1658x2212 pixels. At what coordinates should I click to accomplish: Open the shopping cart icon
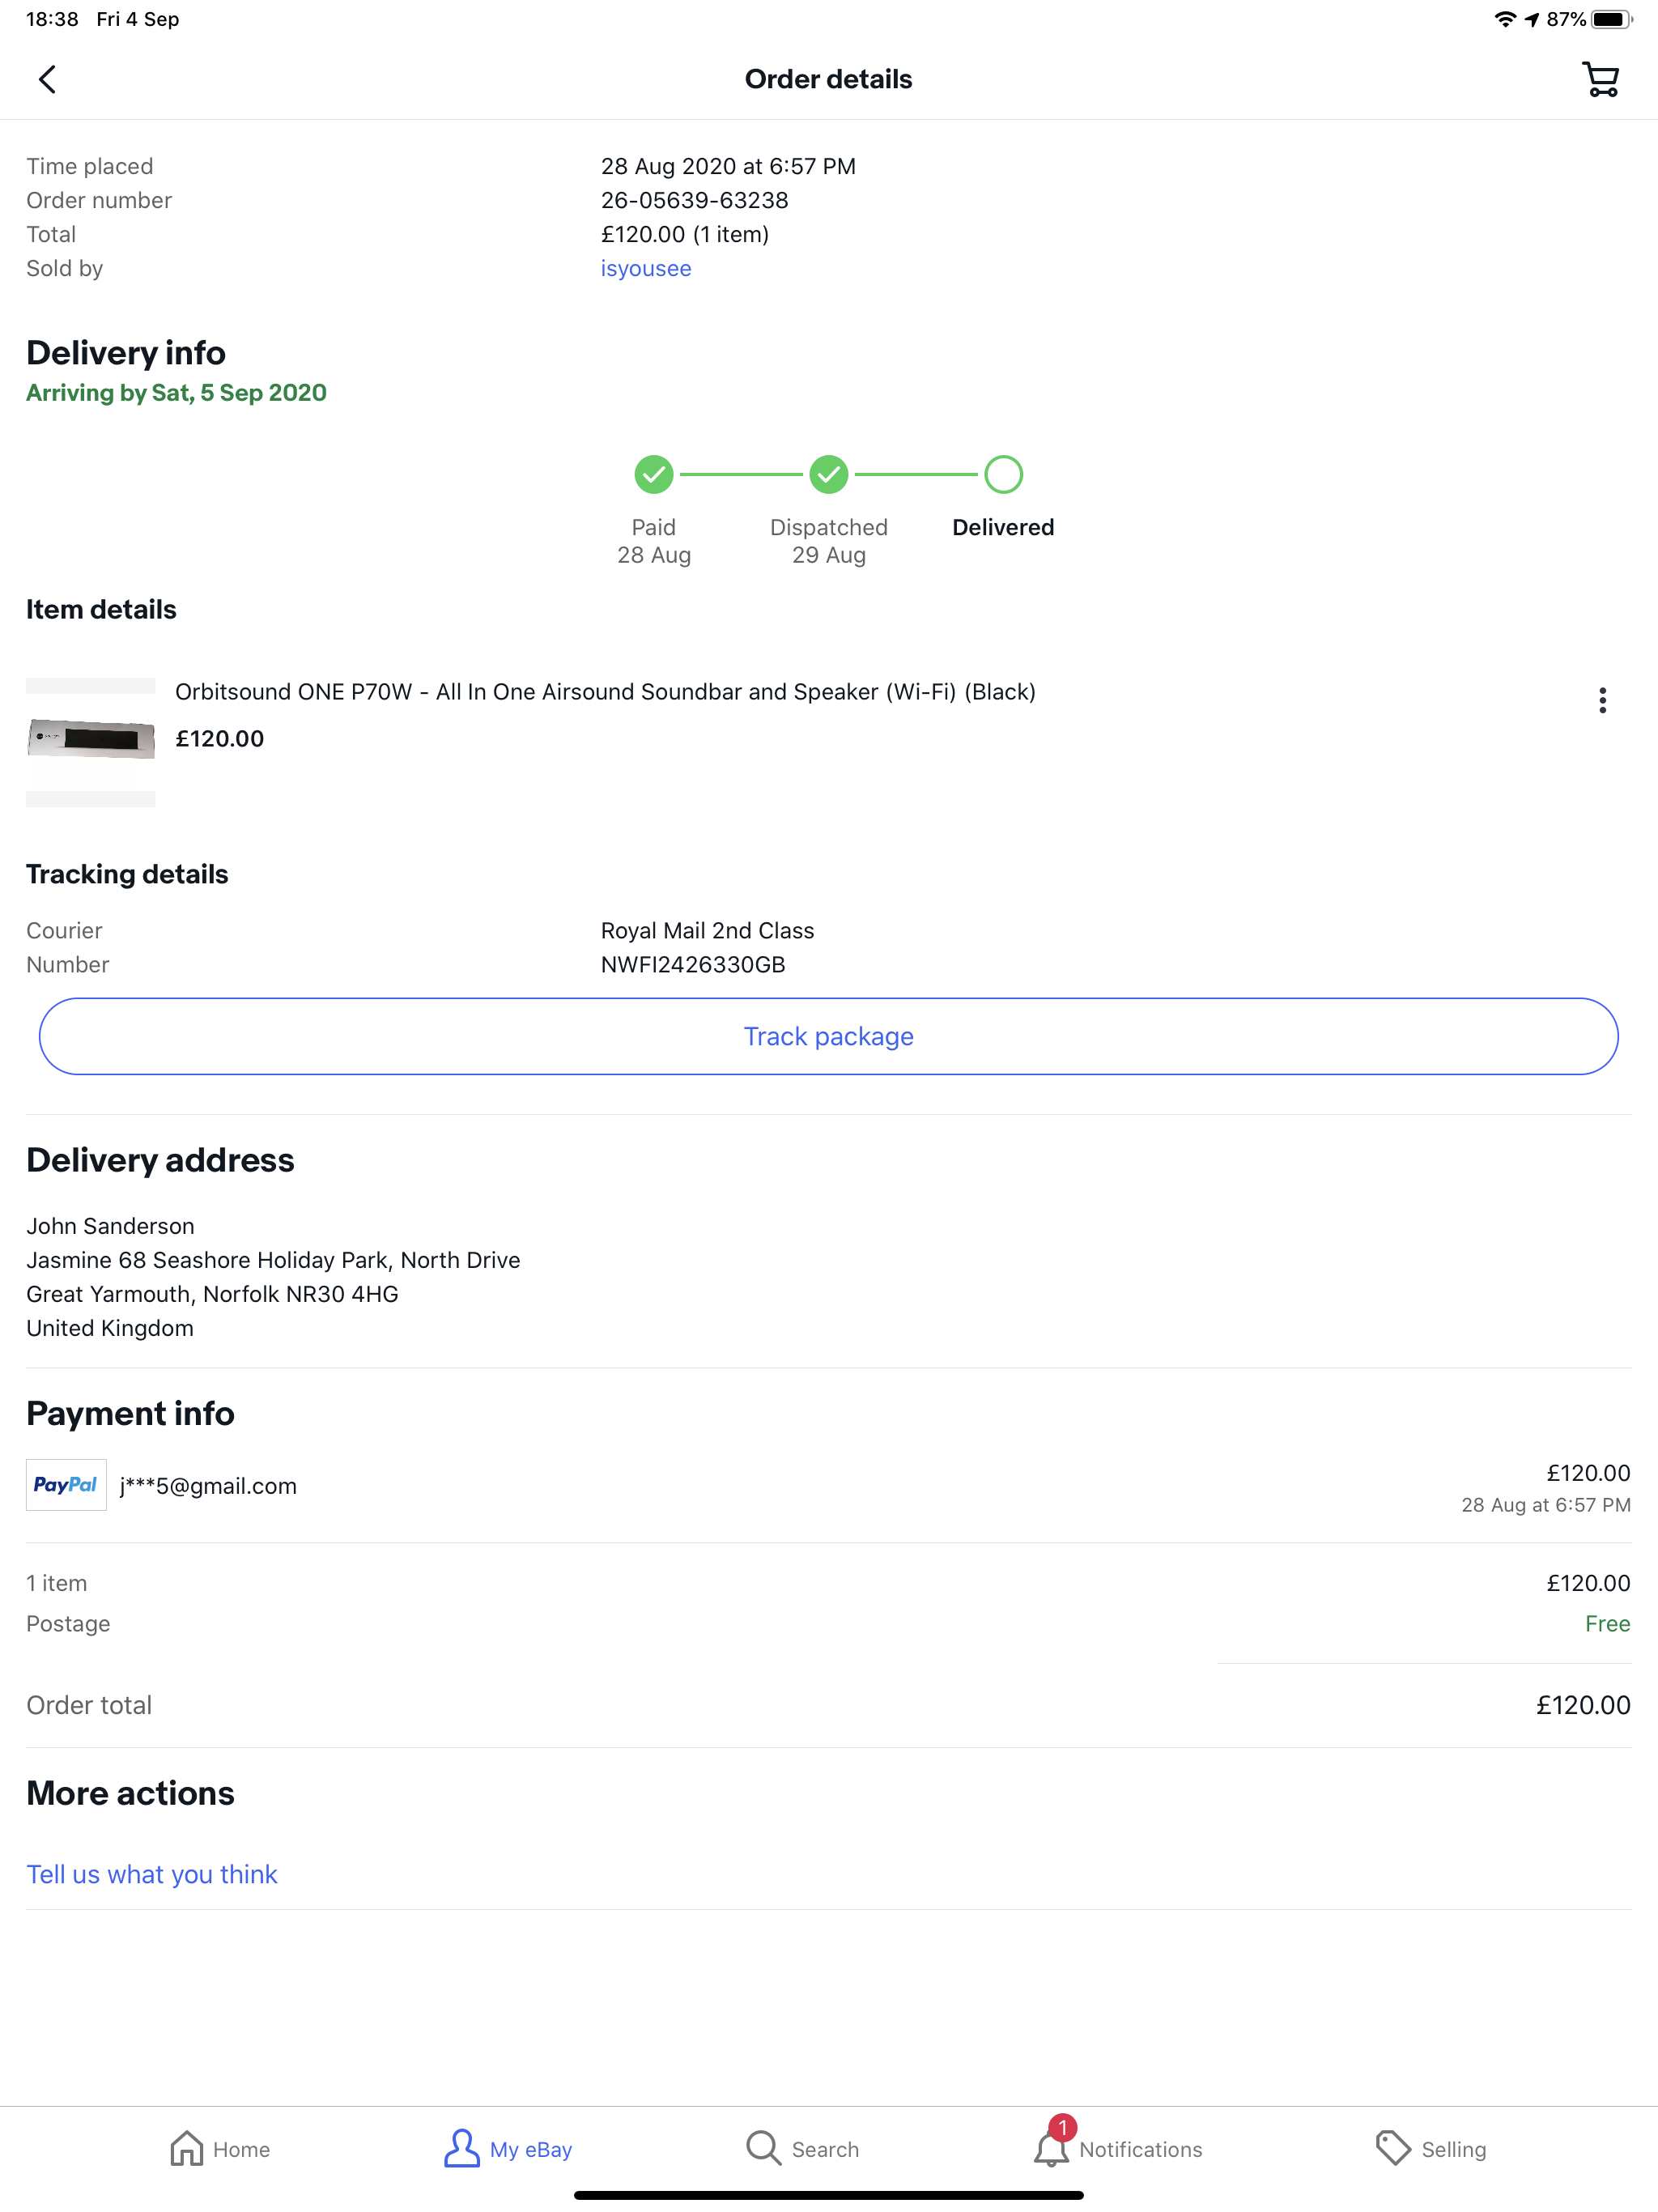pyautogui.click(x=1600, y=79)
